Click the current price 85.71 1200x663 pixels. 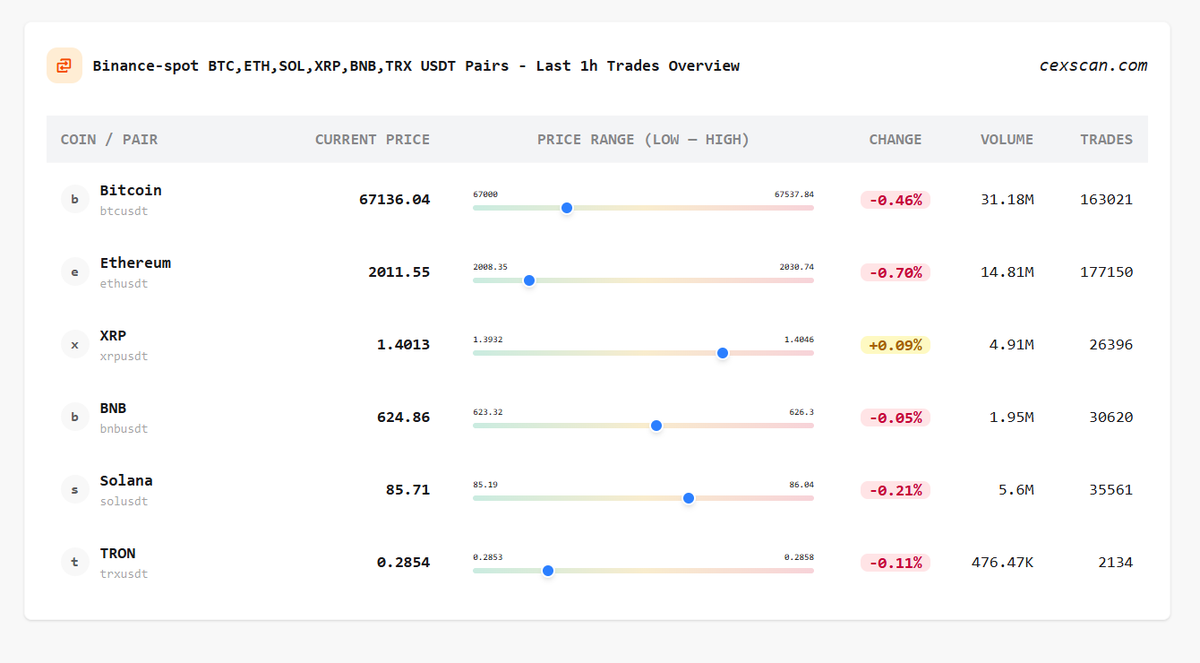point(408,490)
